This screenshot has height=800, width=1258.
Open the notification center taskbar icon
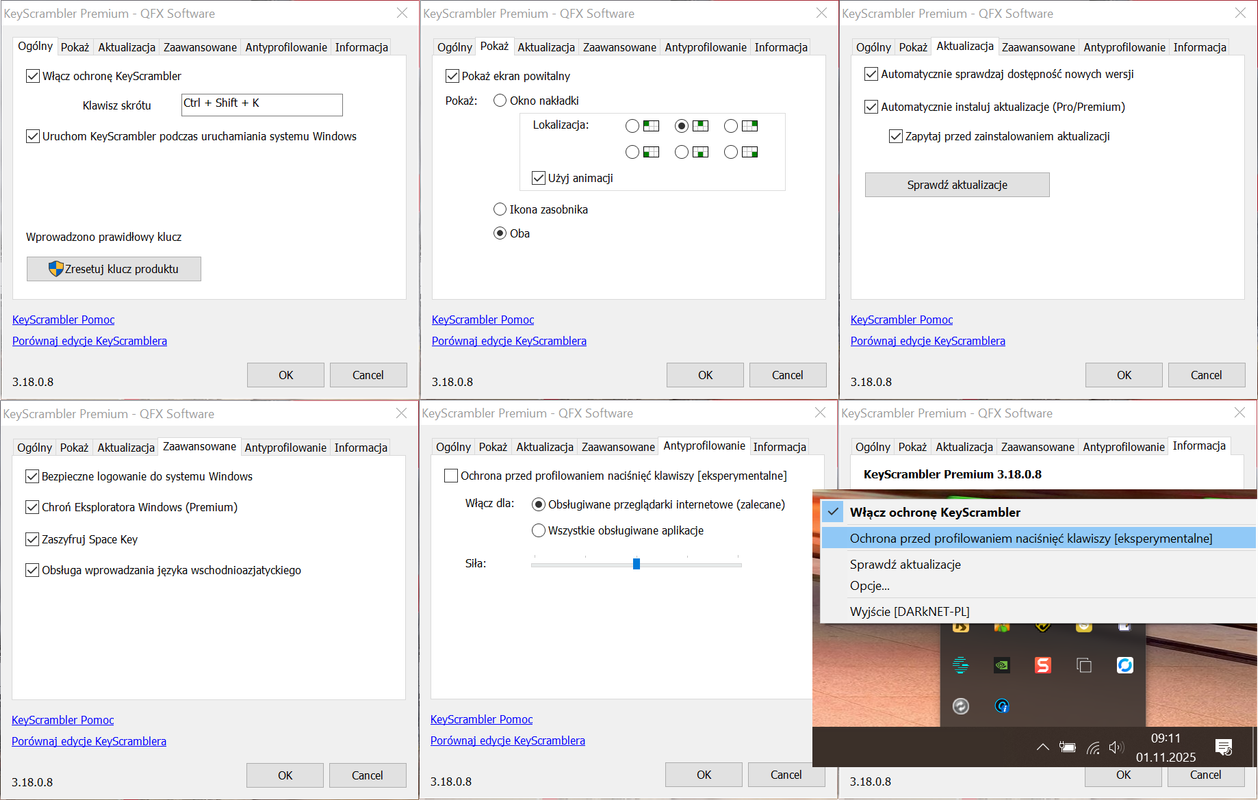pos(1222,747)
